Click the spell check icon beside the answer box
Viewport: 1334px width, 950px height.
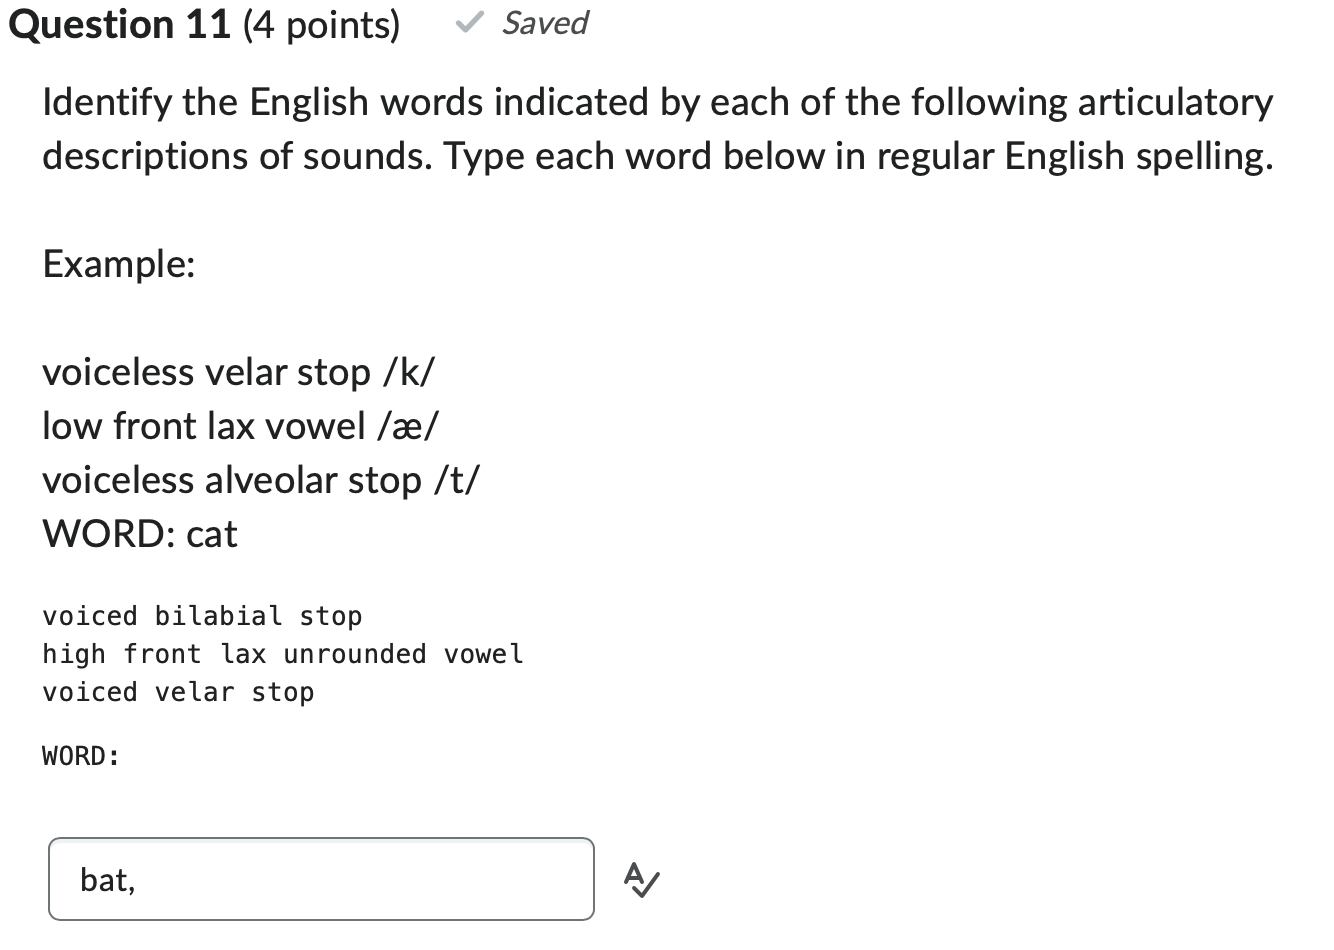tap(639, 880)
